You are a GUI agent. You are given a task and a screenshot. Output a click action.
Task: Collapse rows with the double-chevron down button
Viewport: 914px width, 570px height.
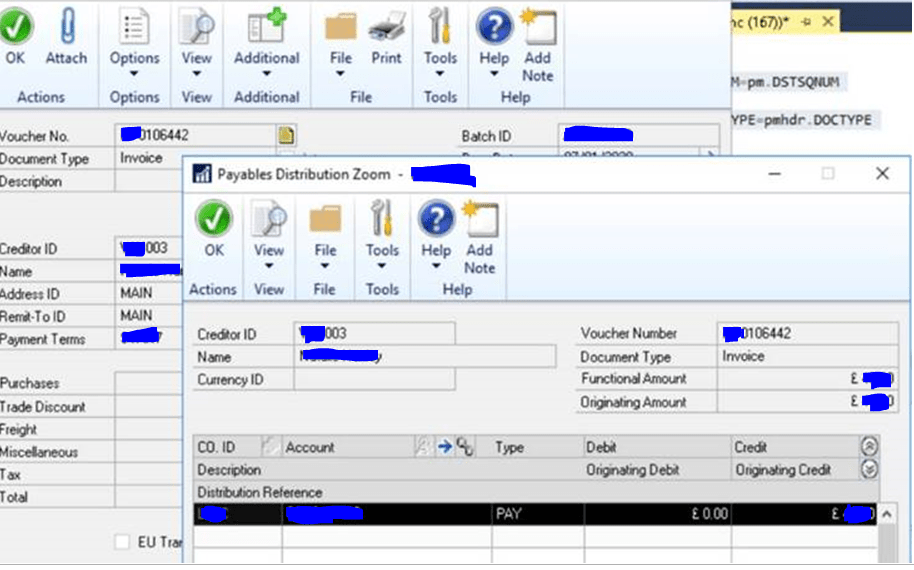pos(869,469)
